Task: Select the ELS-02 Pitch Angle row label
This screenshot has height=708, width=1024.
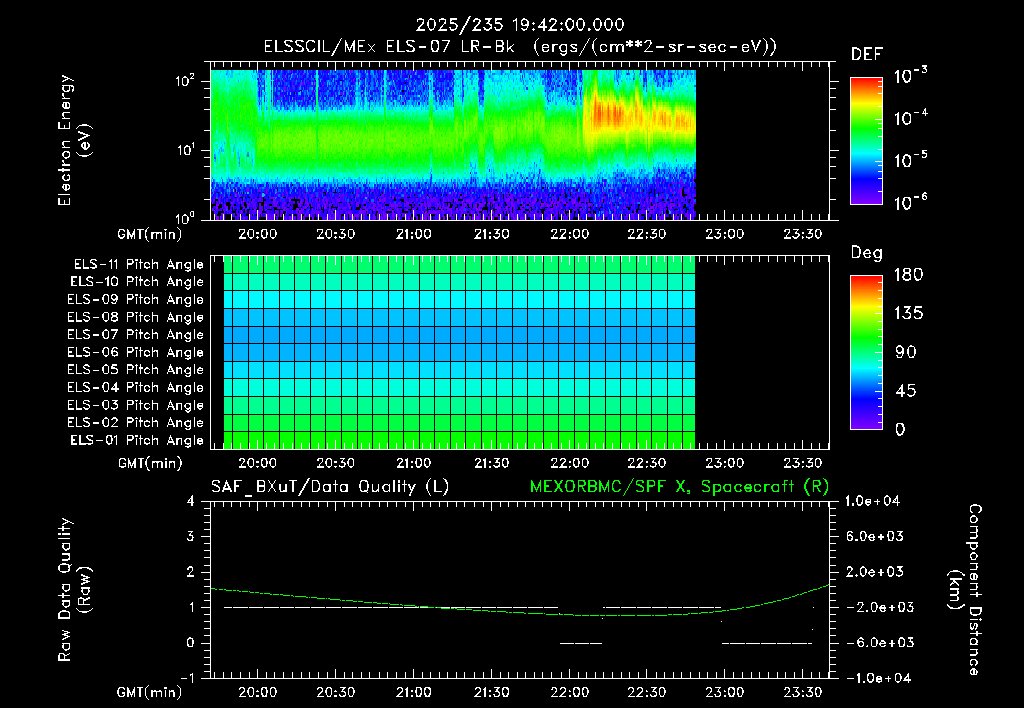Action: 135,423
